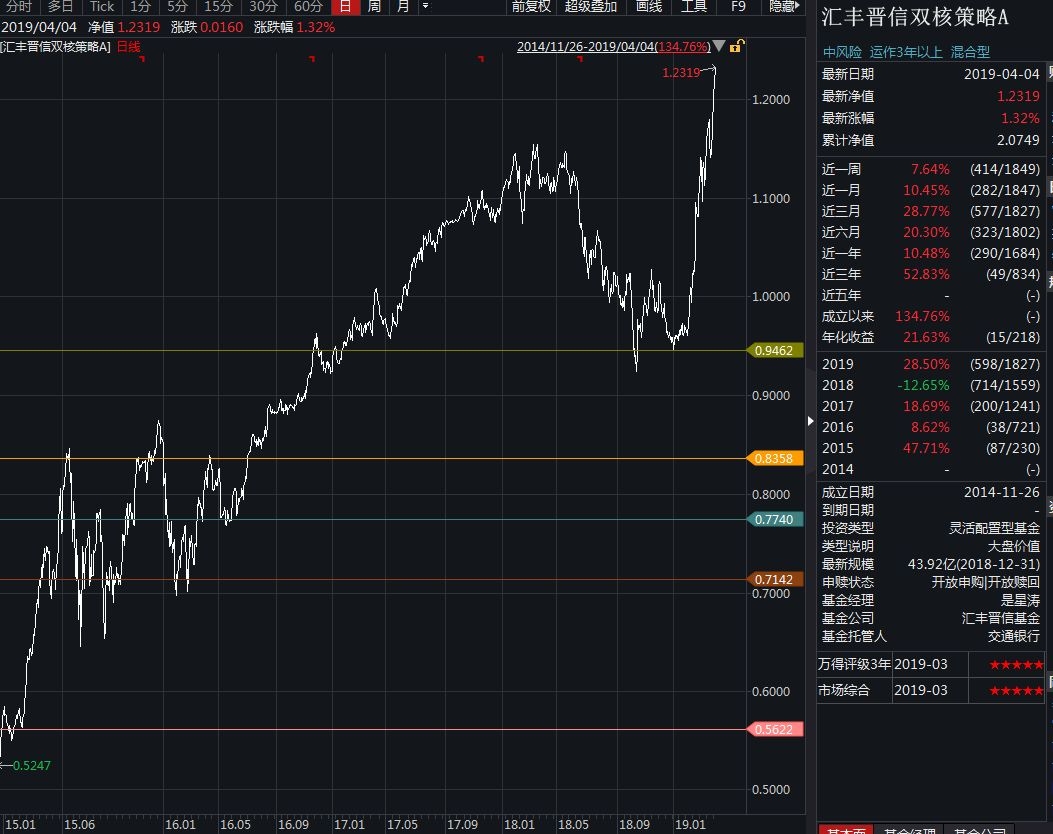1053x834 pixels.
Task: Toggle the 前复权 price adjustment option
Action: click(x=531, y=7)
